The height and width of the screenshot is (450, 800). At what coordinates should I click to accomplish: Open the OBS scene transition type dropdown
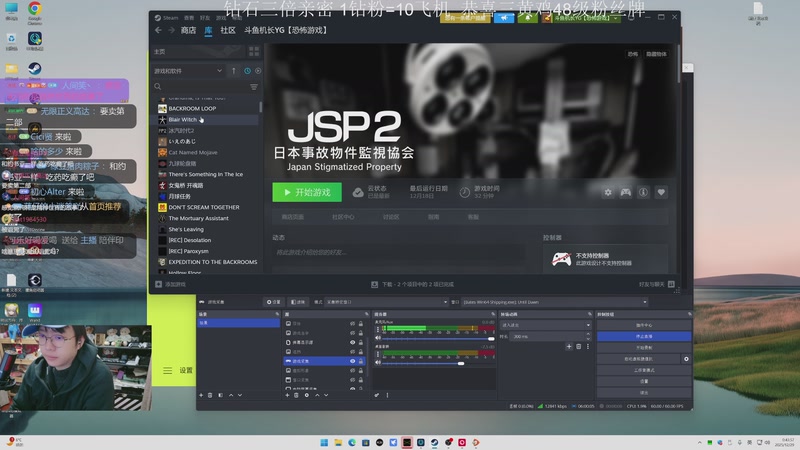pyautogui.click(x=547, y=325)
